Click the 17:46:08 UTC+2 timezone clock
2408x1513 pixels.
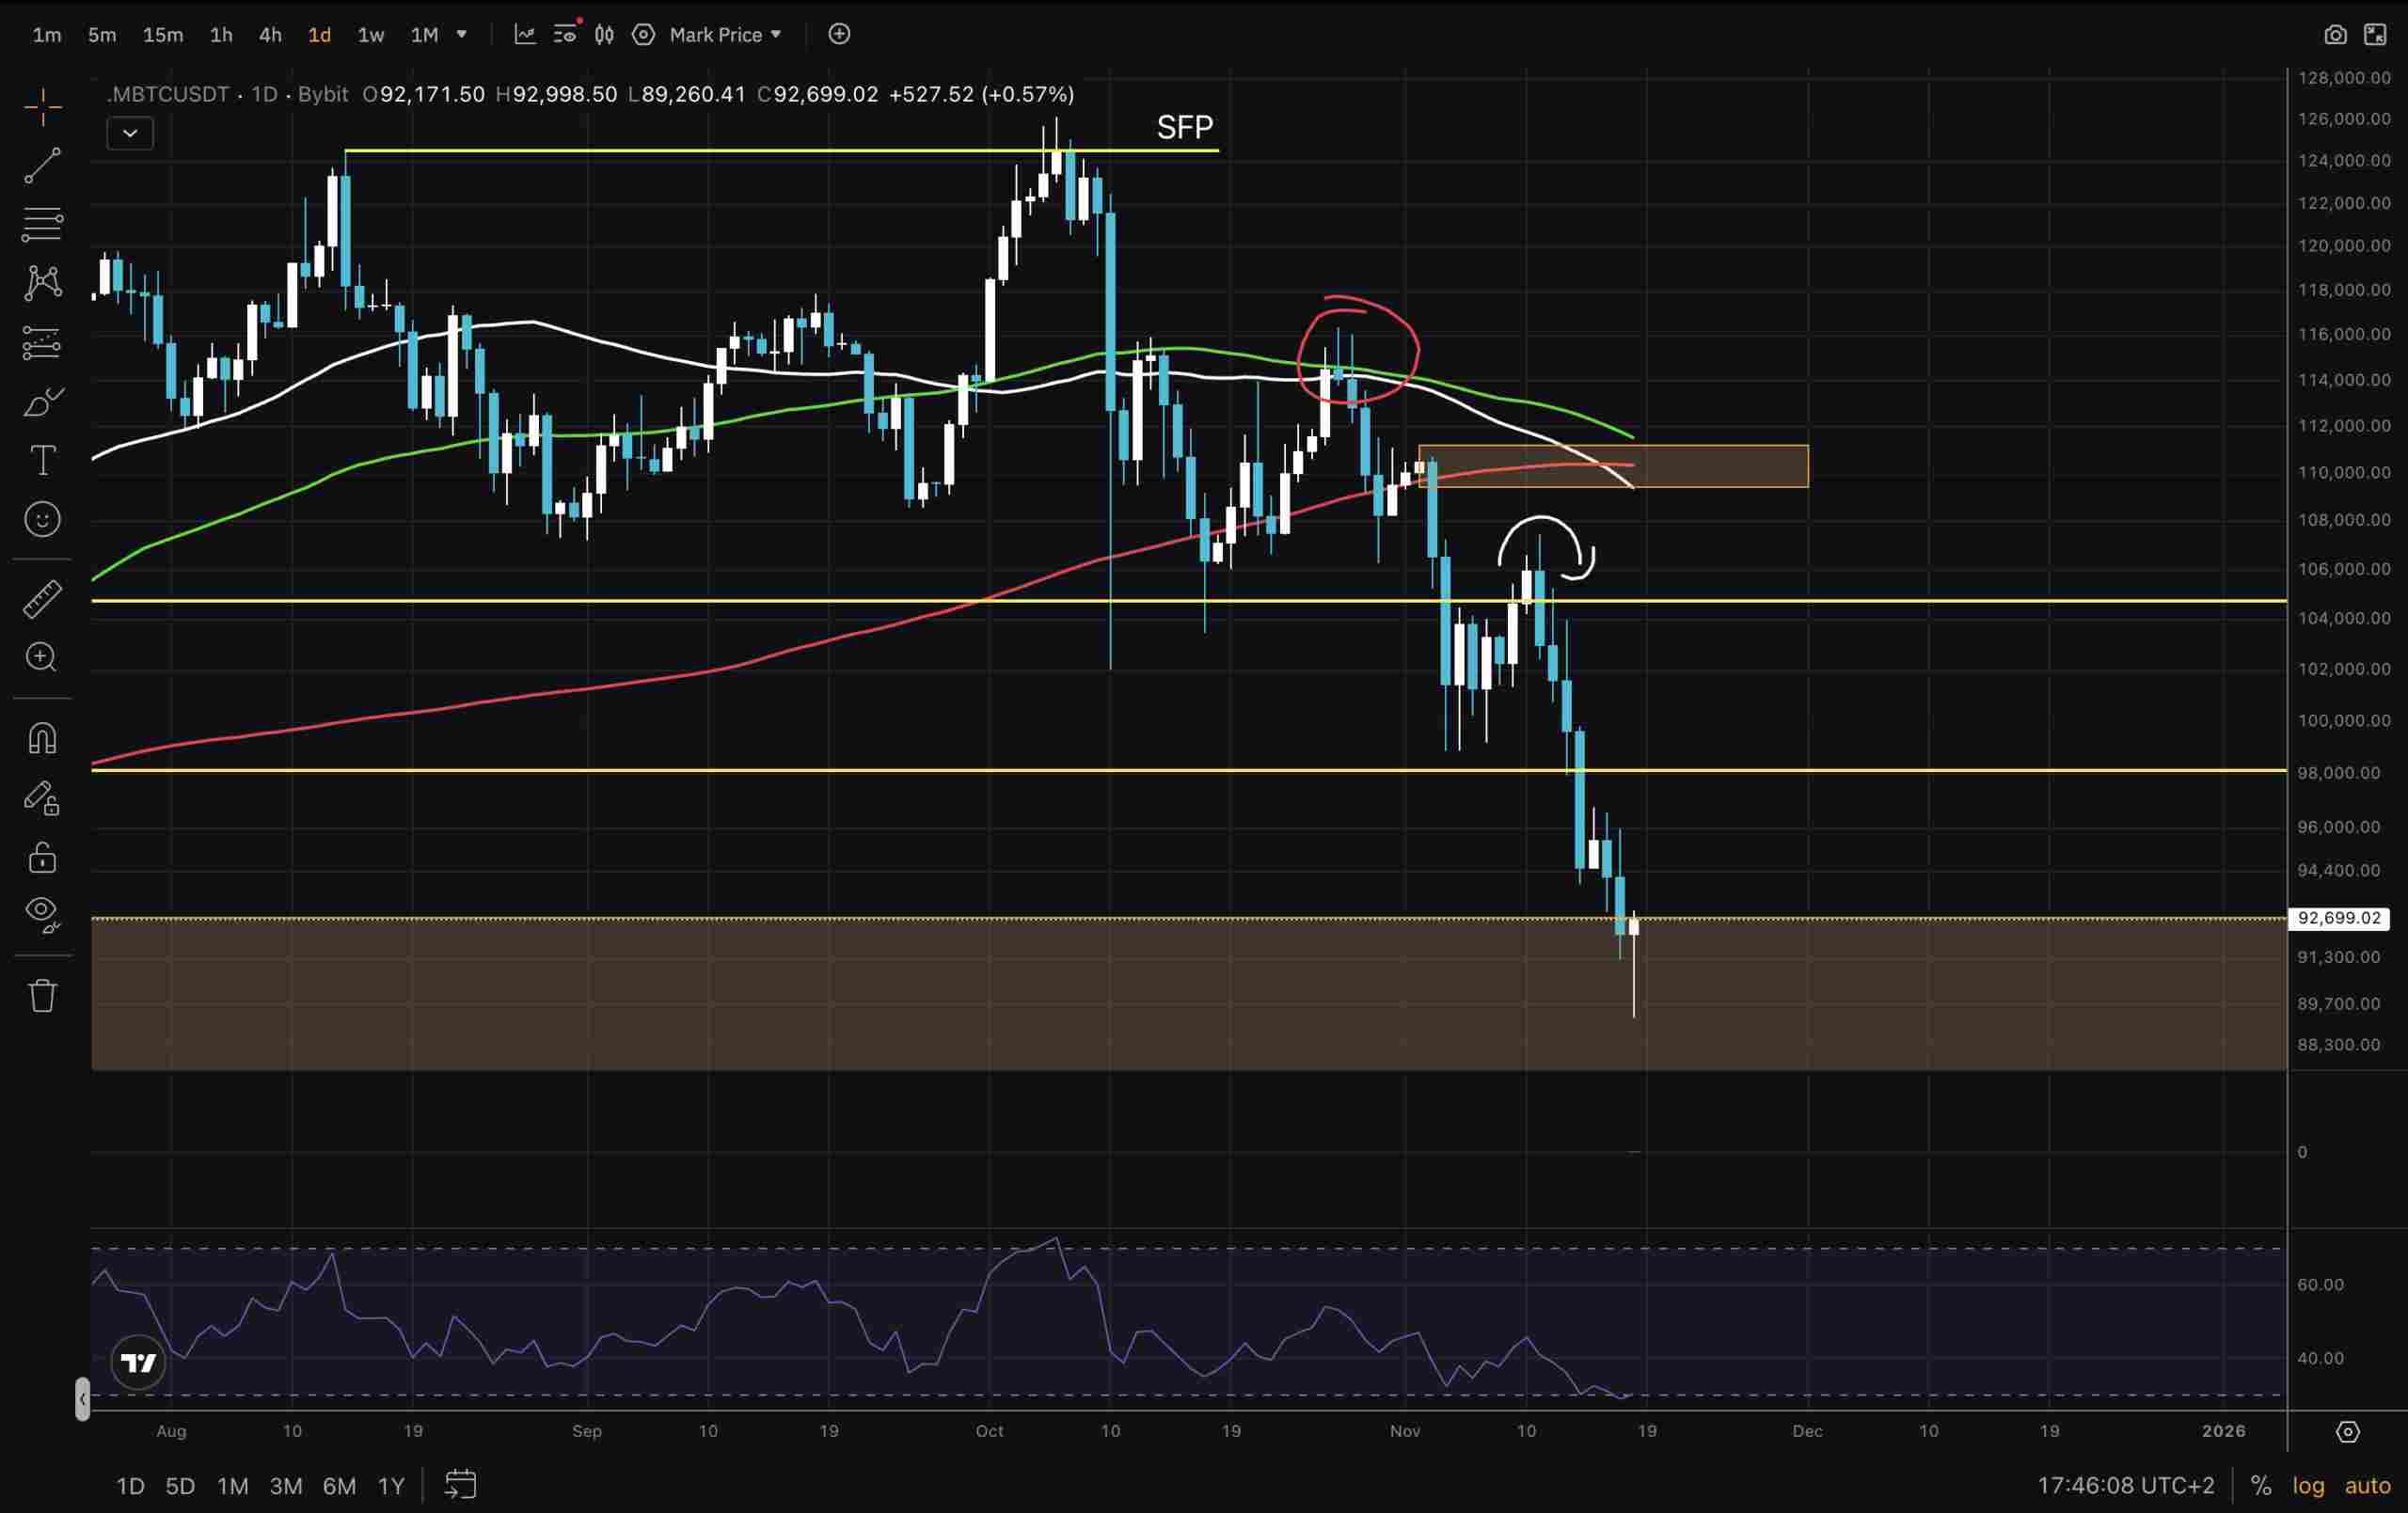[2125, 1486]
